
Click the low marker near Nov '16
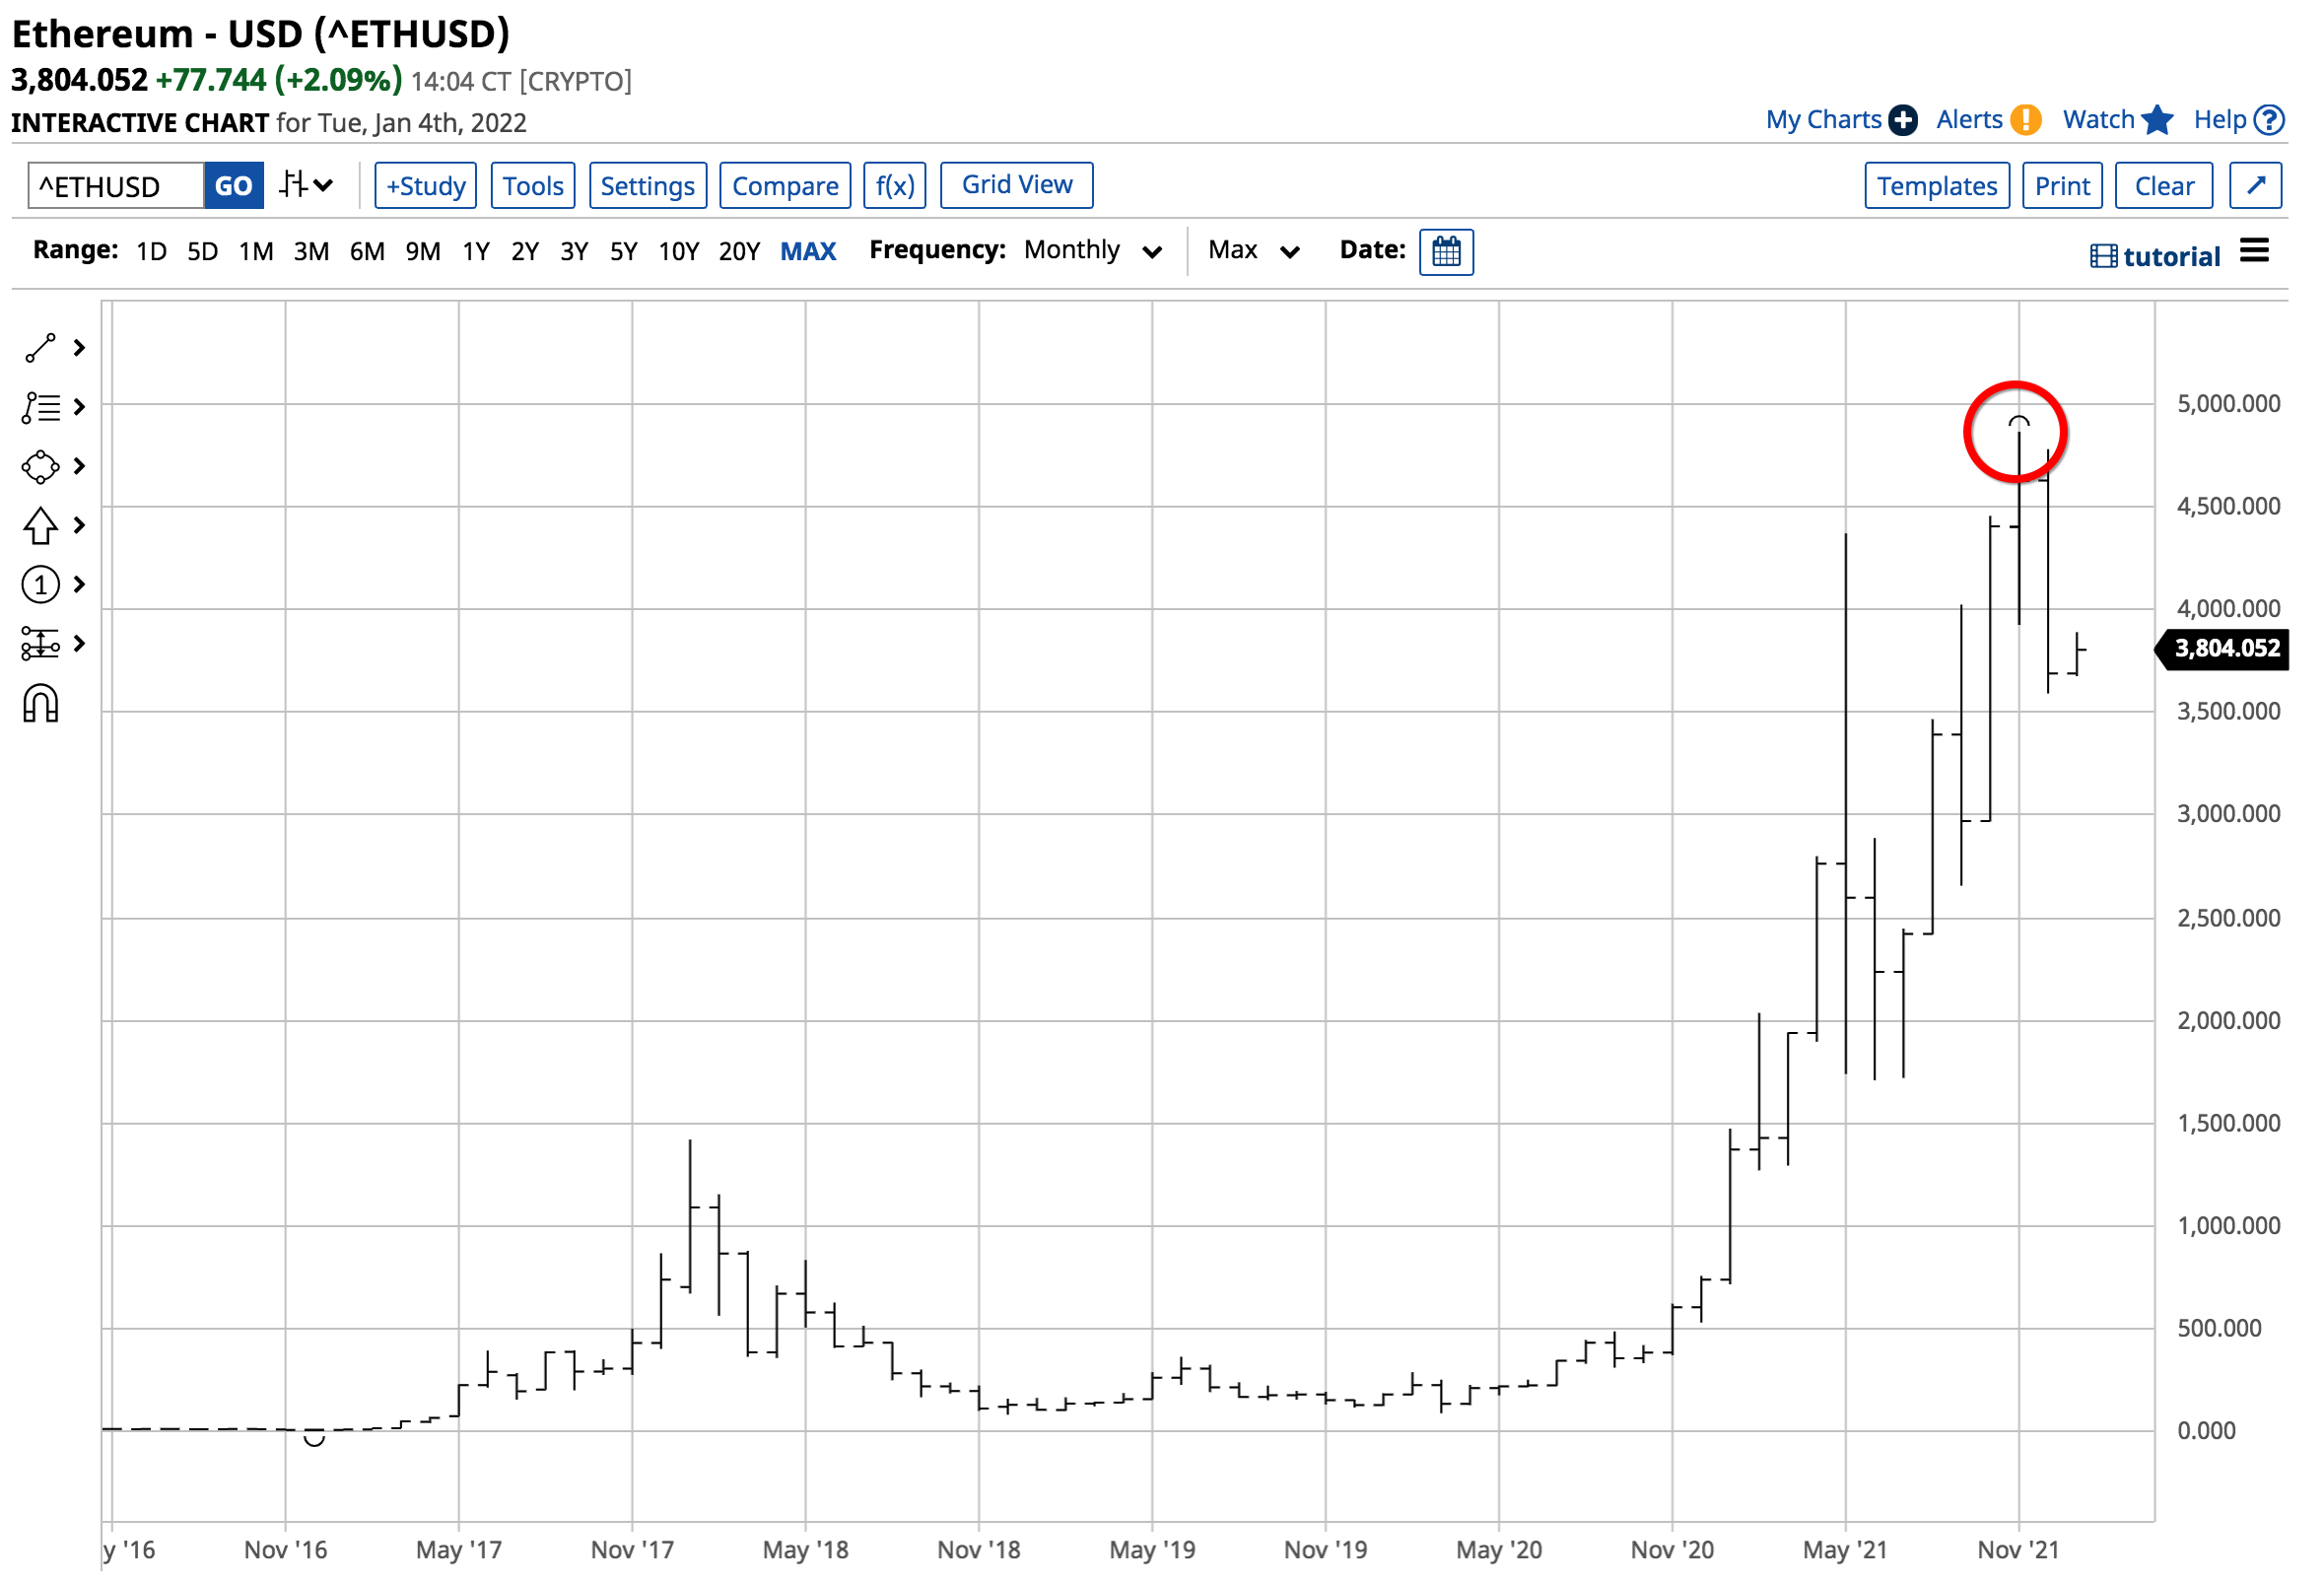point(315,1441)
